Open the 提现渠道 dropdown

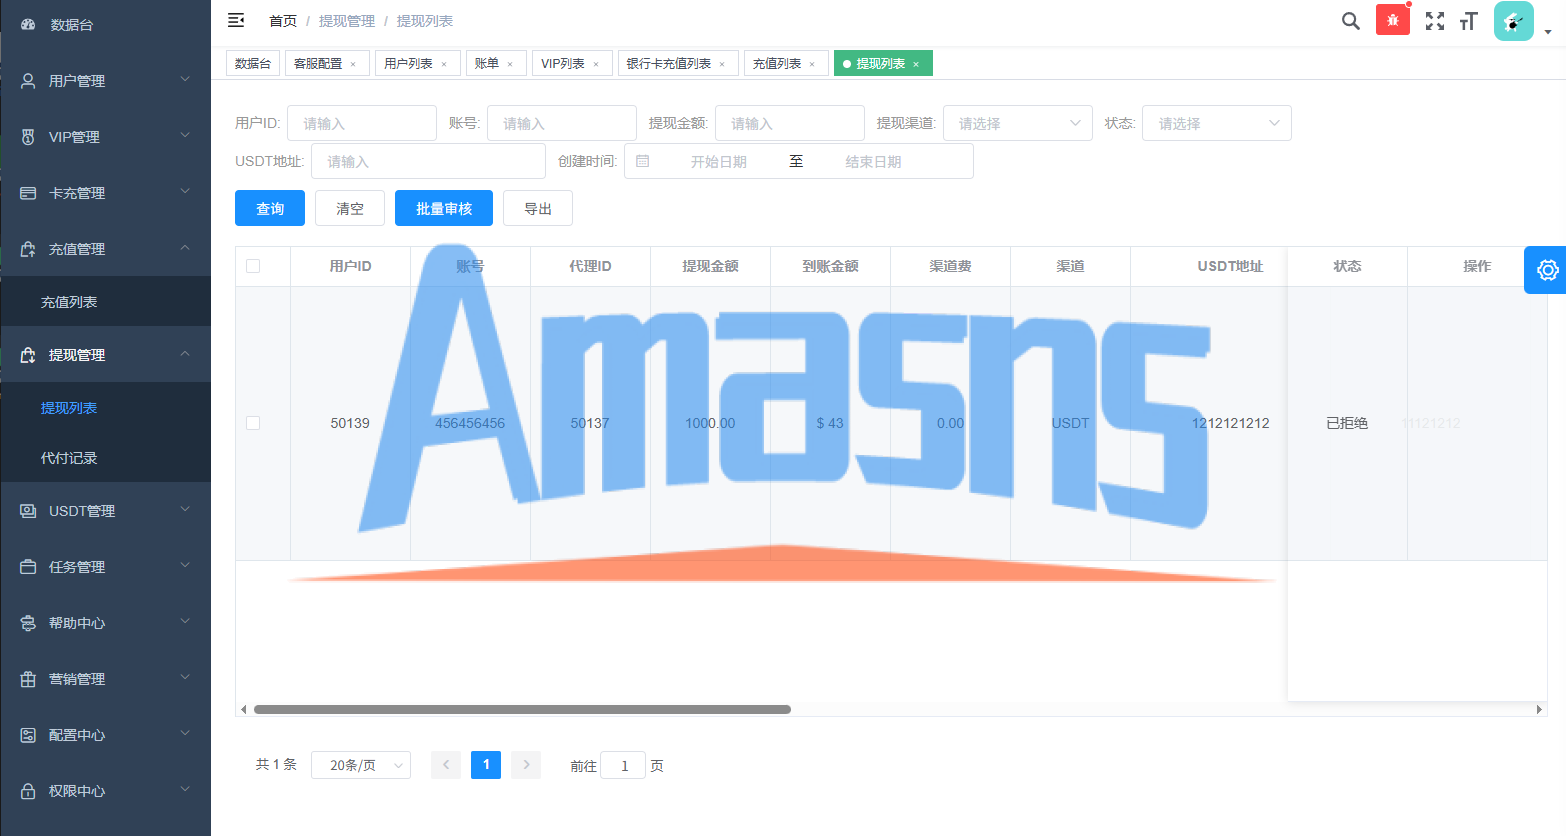tap(1017, 123)
